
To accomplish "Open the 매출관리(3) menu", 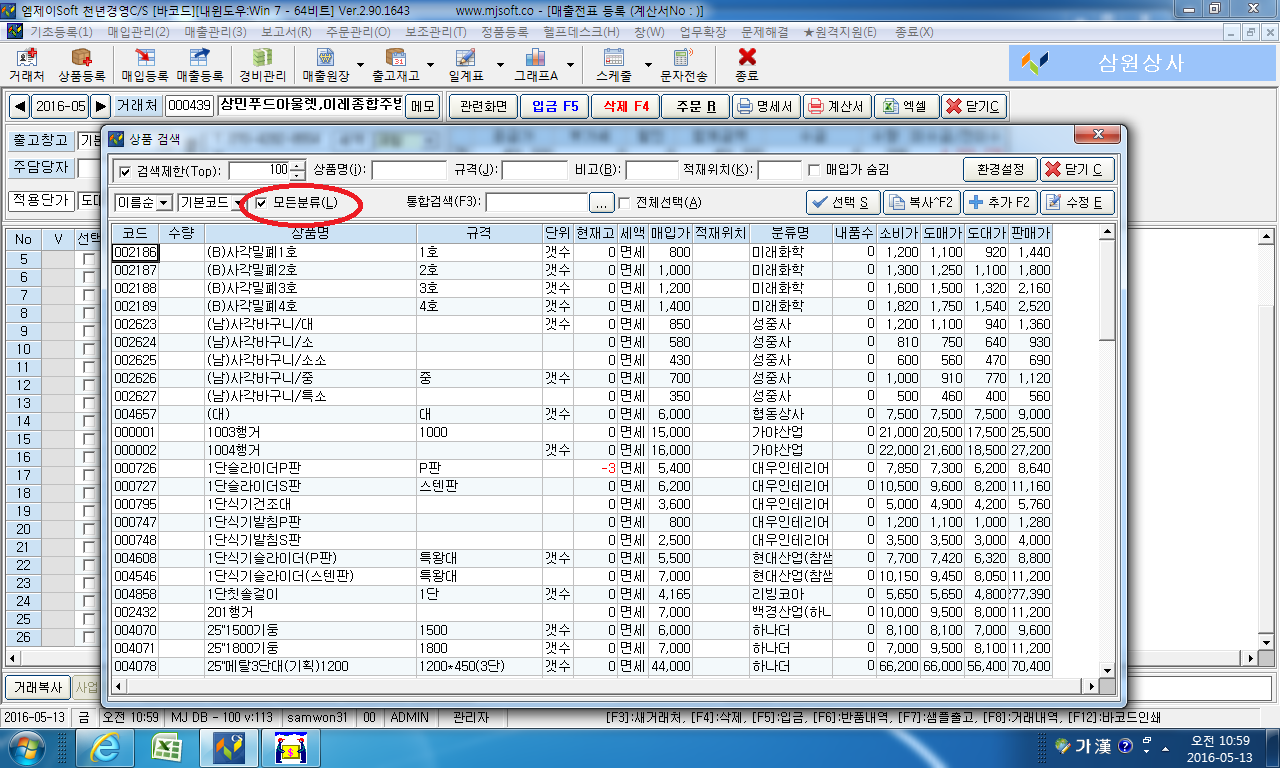I will coord(215,32).
